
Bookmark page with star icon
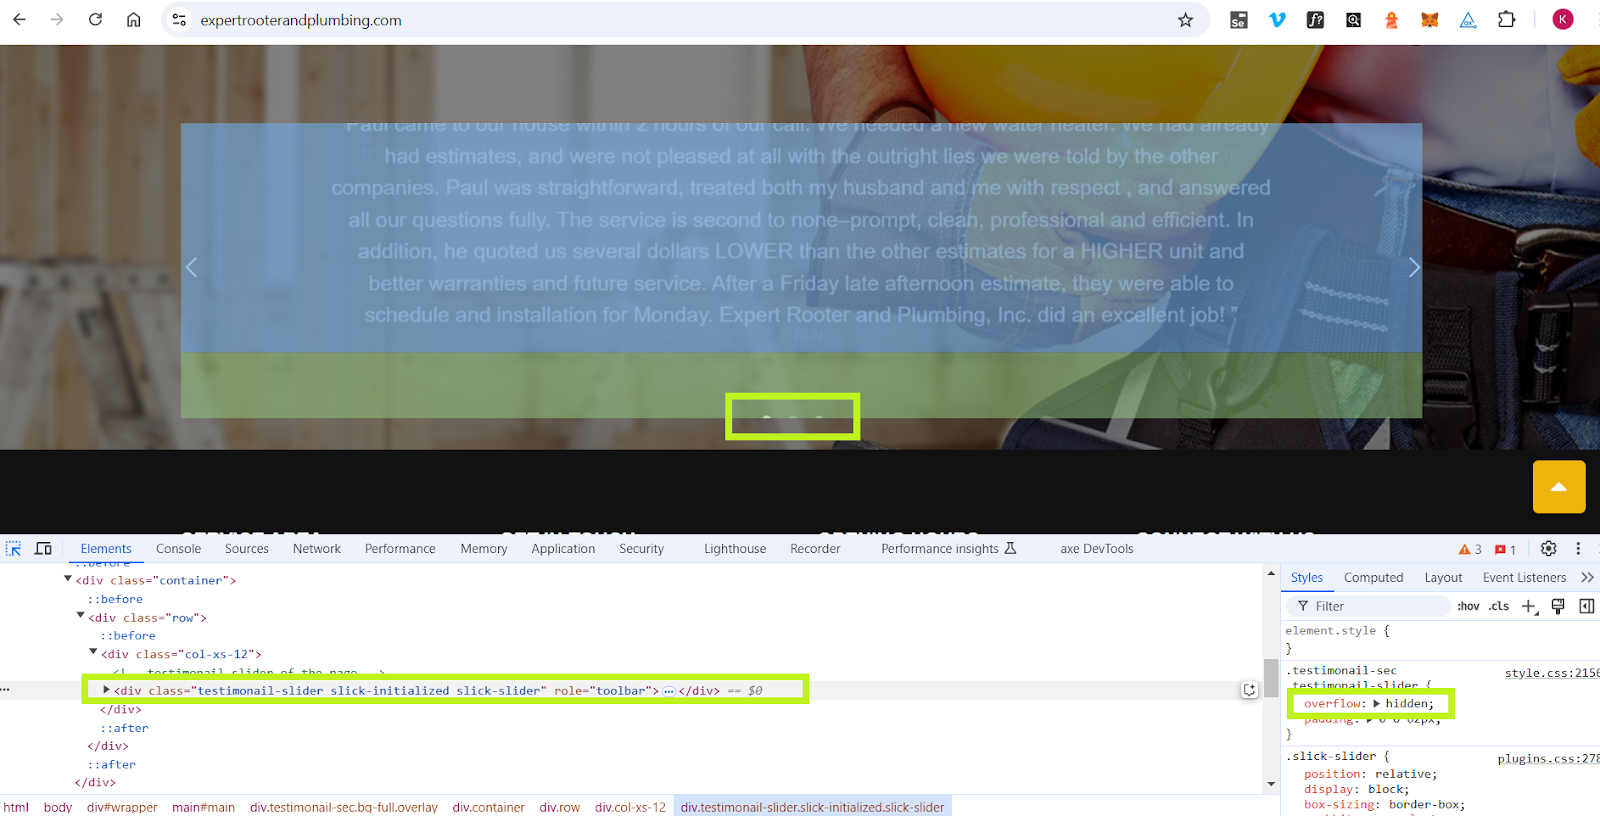pyautogui.click(x=1185, y=20)
